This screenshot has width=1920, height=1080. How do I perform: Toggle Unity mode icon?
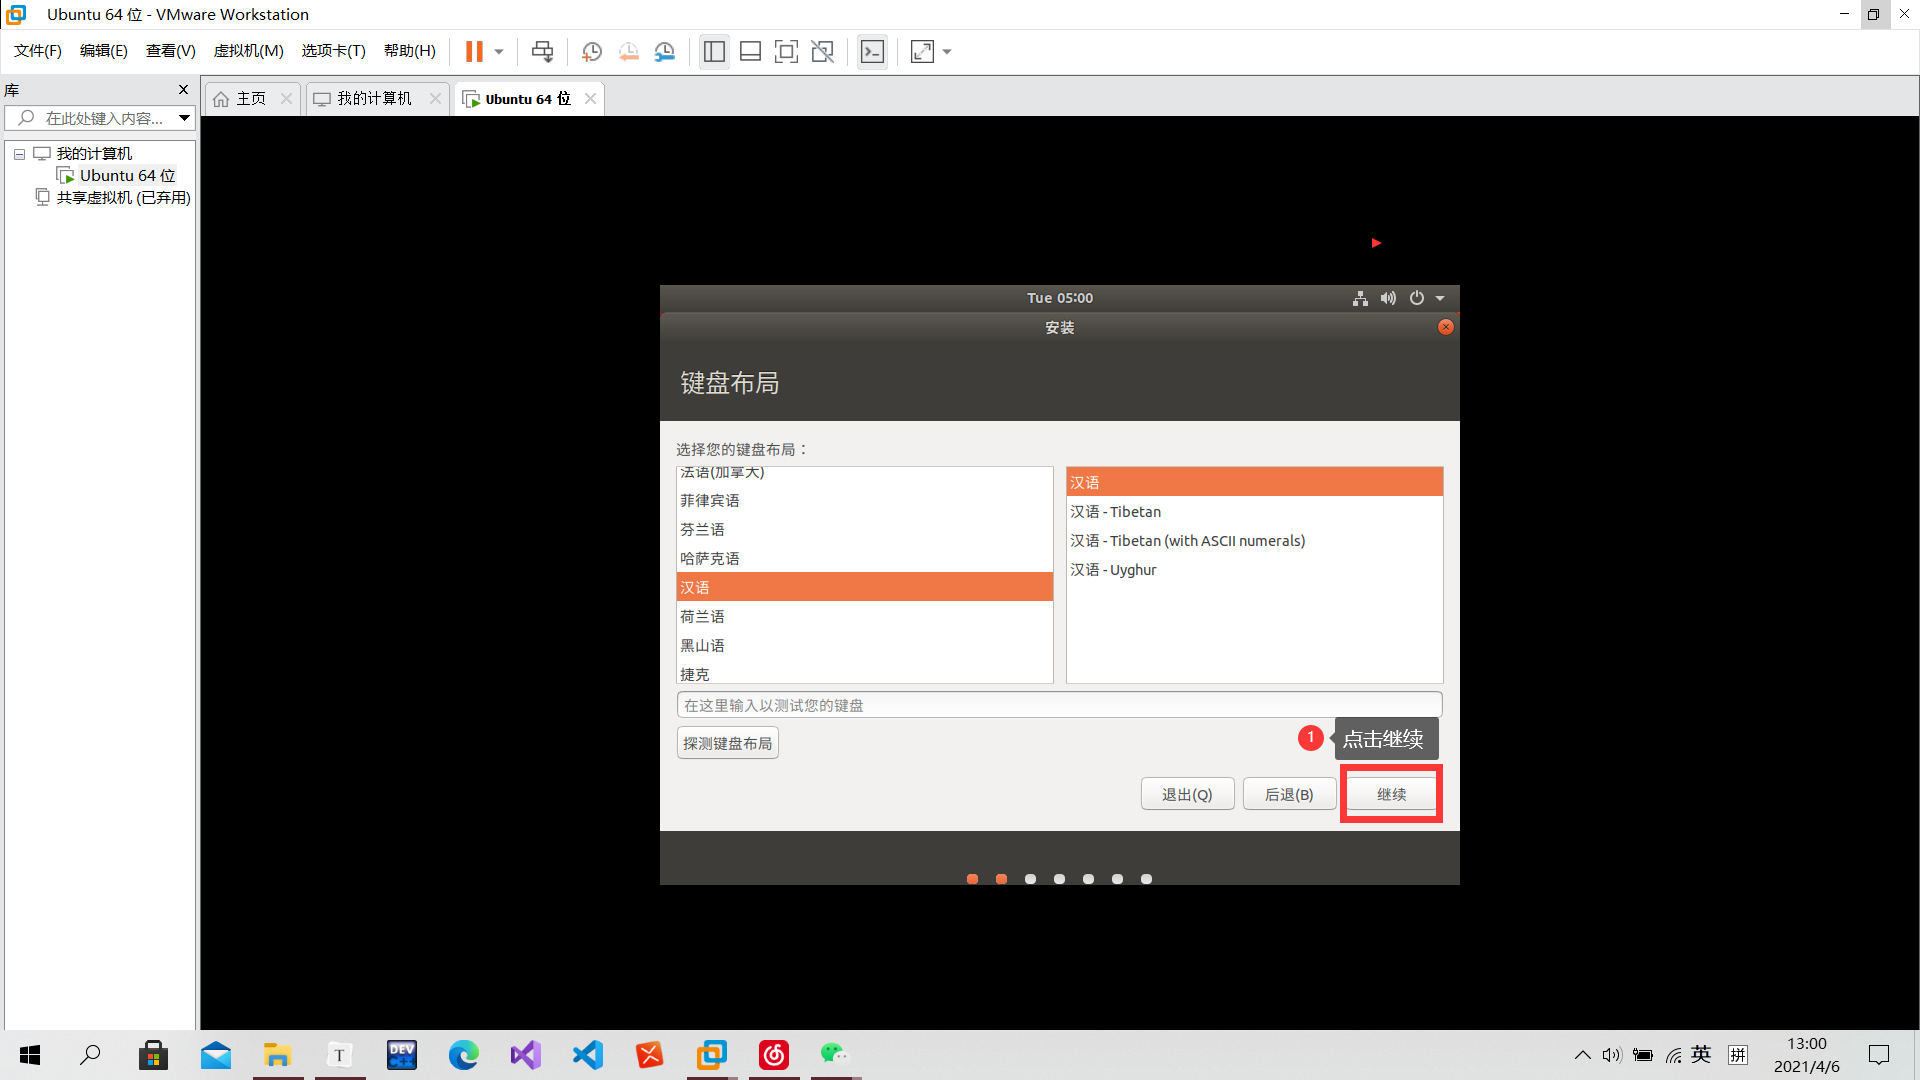coord(822,52)
